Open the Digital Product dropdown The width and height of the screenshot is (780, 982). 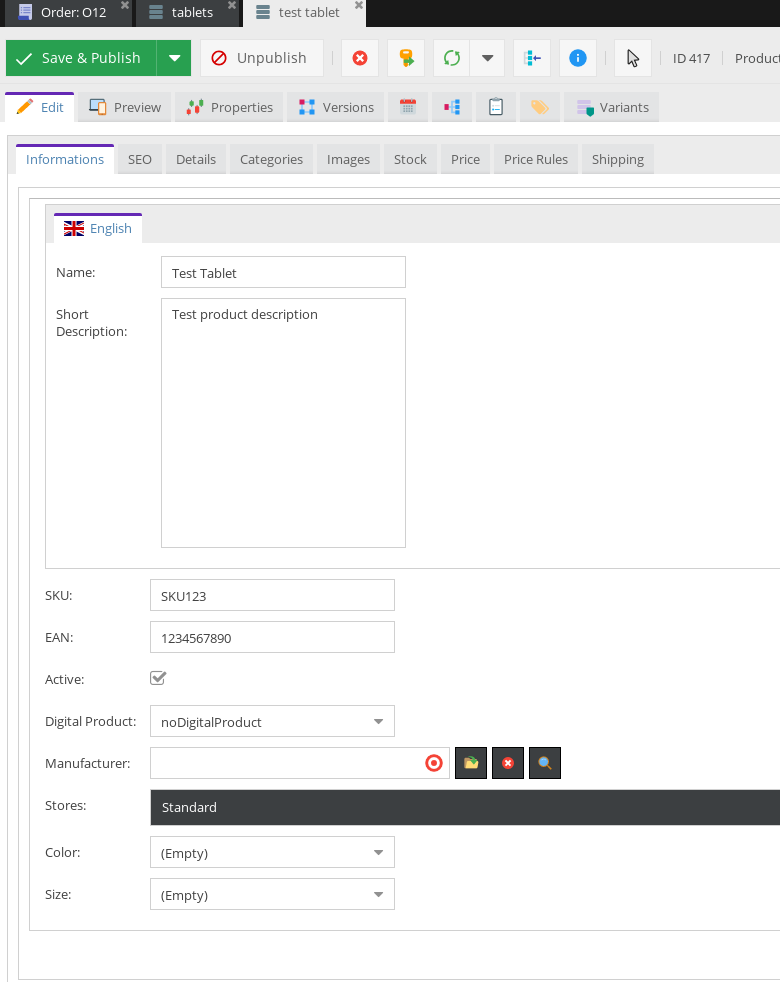pyautogui.click(x=273, y=721)
